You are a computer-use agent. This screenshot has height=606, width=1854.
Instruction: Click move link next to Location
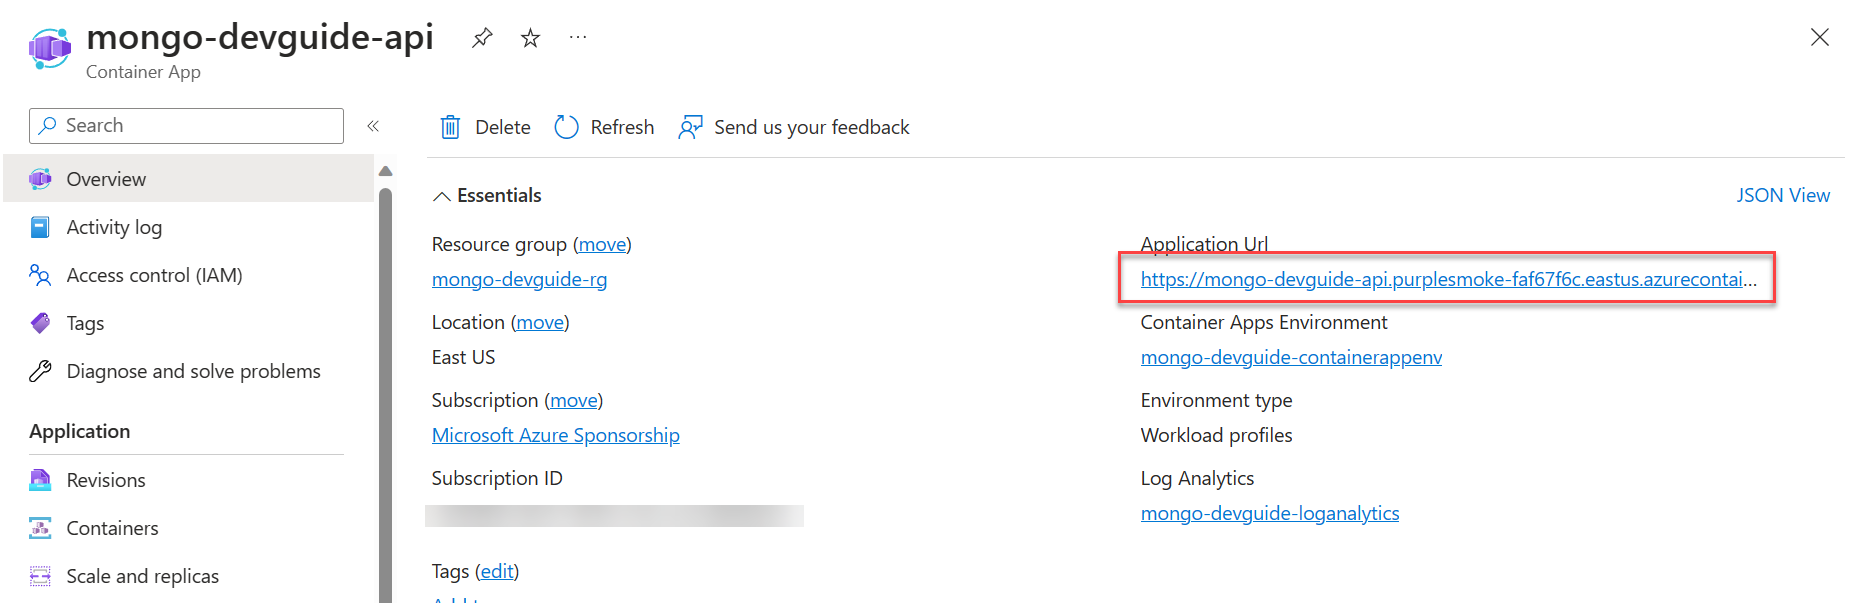pyautogui.click(x=540, y=322)
